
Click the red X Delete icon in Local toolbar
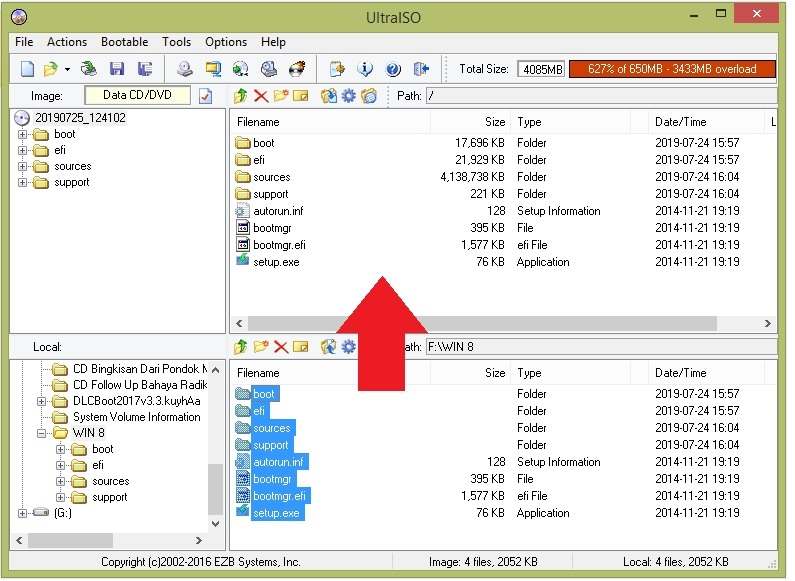[280, 347]
